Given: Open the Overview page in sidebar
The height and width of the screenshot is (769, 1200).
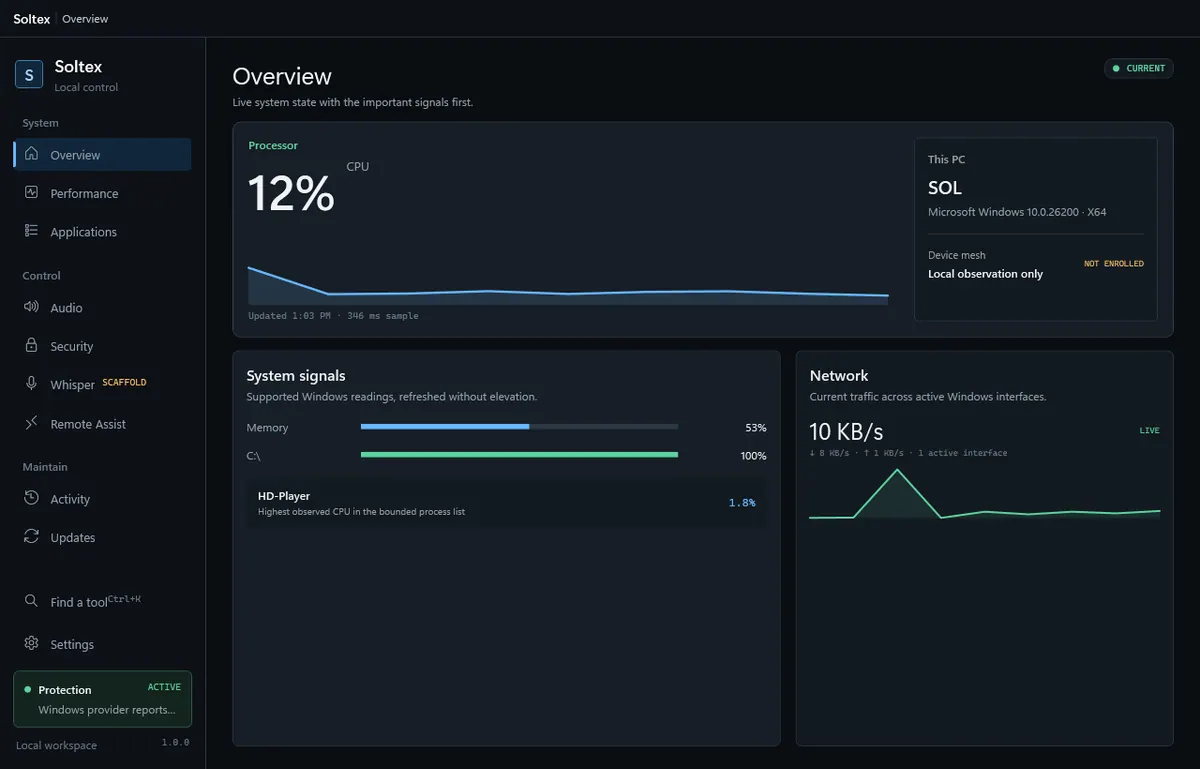Looking at the screenshot, I should click(102, 155).
